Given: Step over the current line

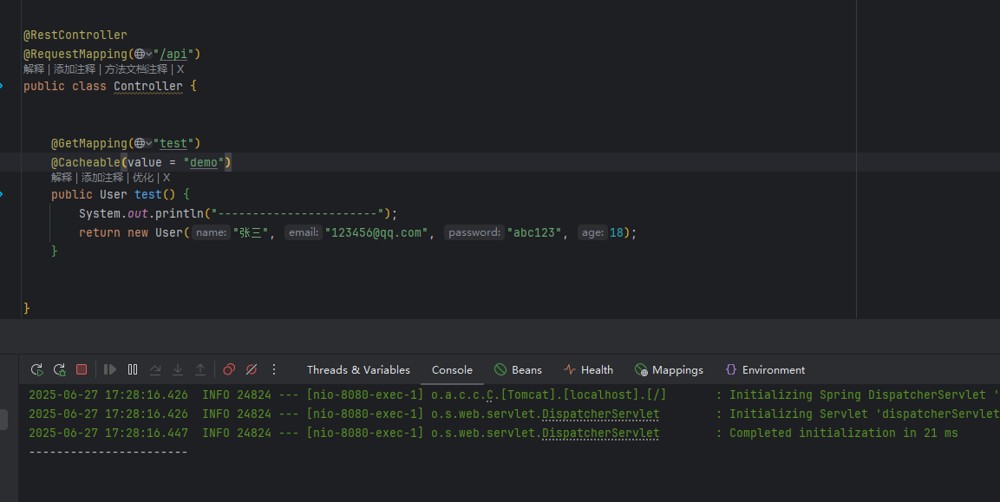Looking at the screenshot, I should 155,369.
